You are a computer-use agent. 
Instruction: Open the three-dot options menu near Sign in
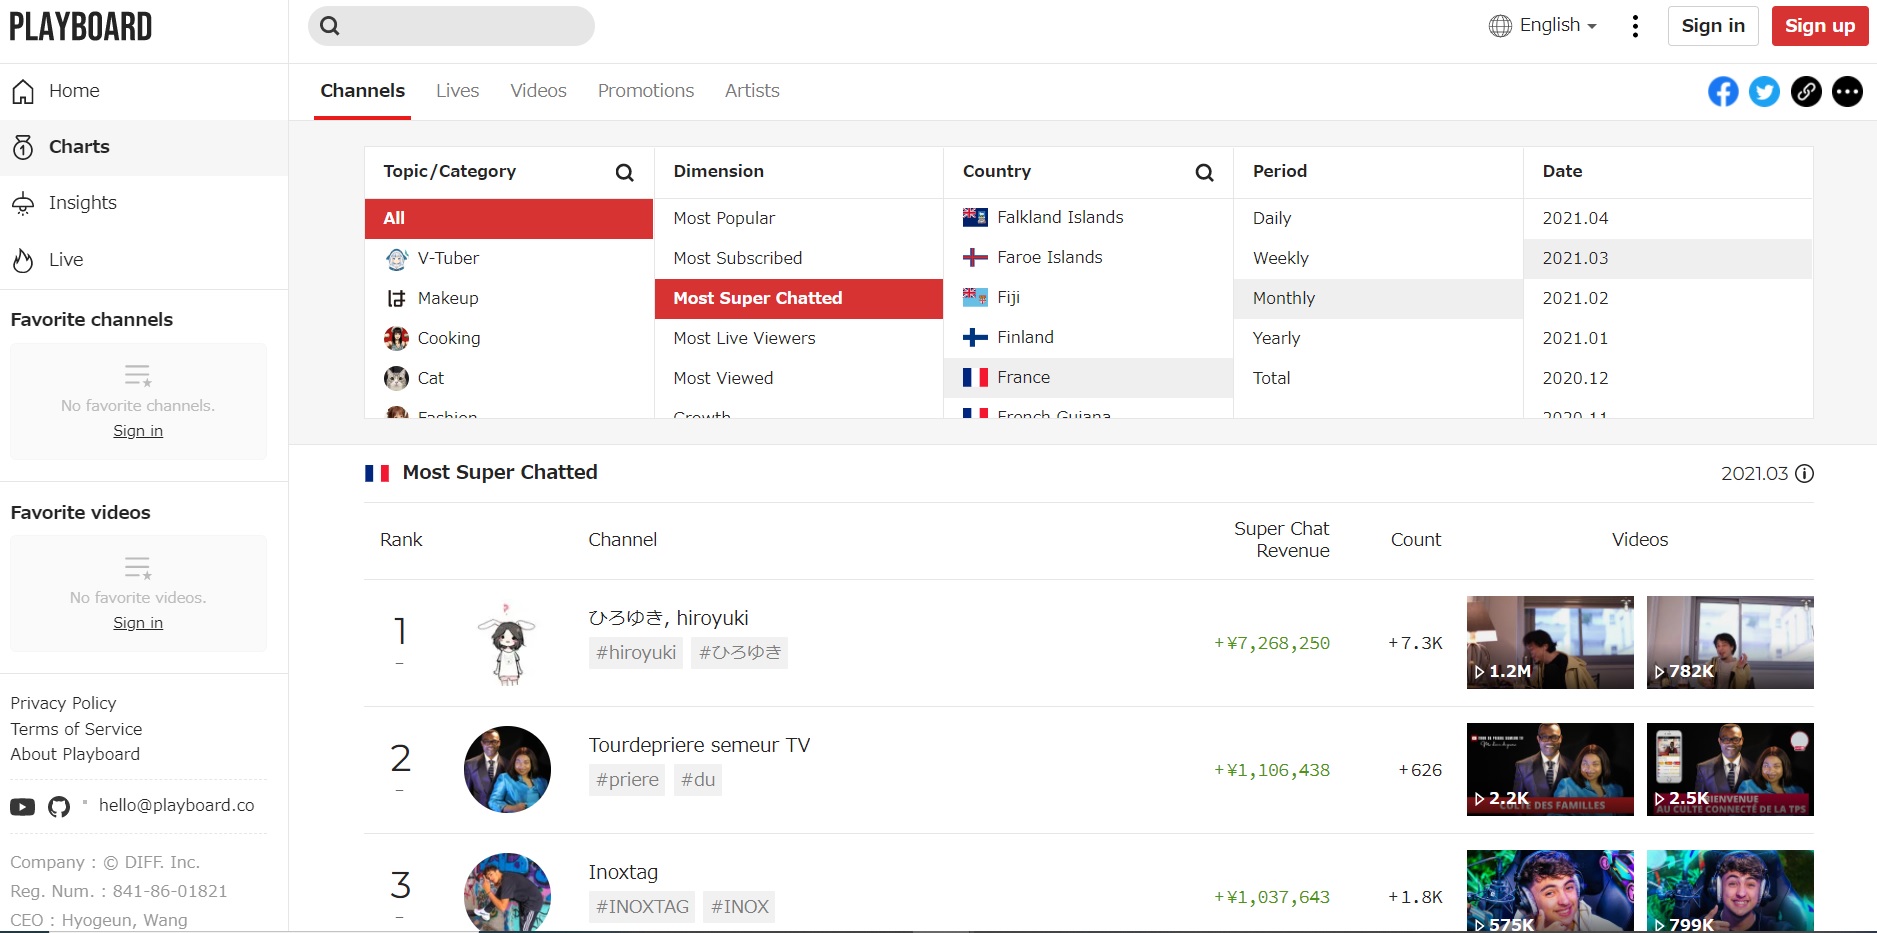pos(1635,26)
